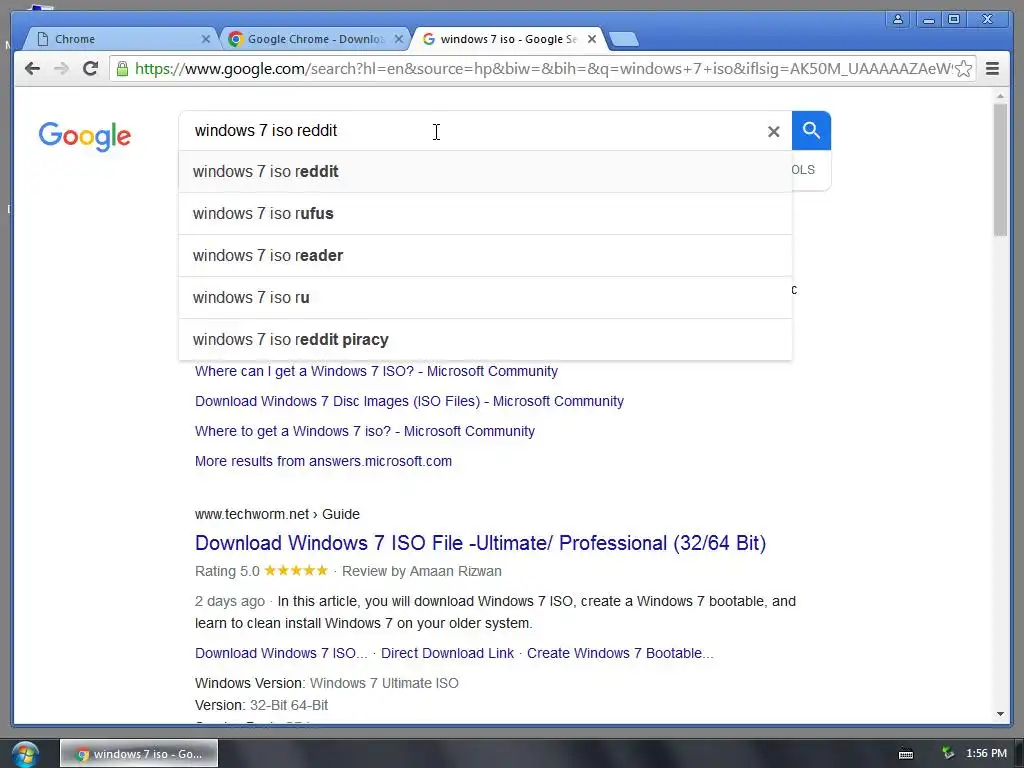Open 'Download Windows 7 Disc Images (ISO Files)' link
This screenshot has width=1024, height=768.
409,401
